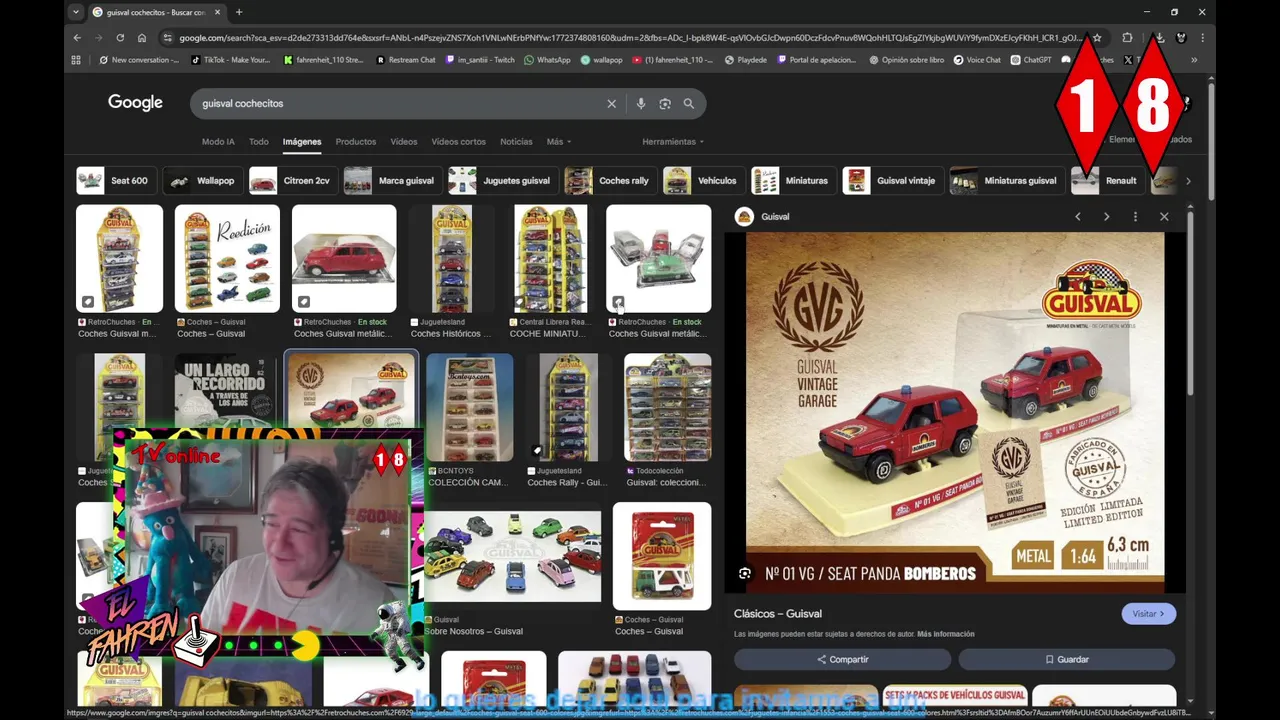Close the image preview panel
The height and width of the screenshot is (720, 1280).
click(1164, 217)
